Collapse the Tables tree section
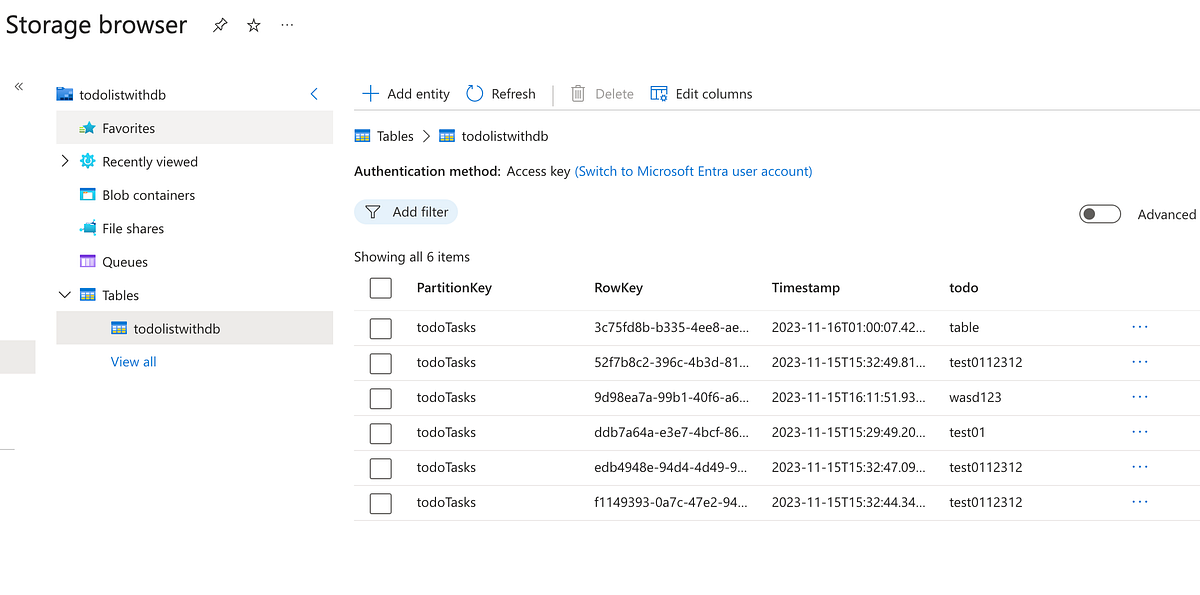The image size is (1200, 595). (x=64, y=294)
